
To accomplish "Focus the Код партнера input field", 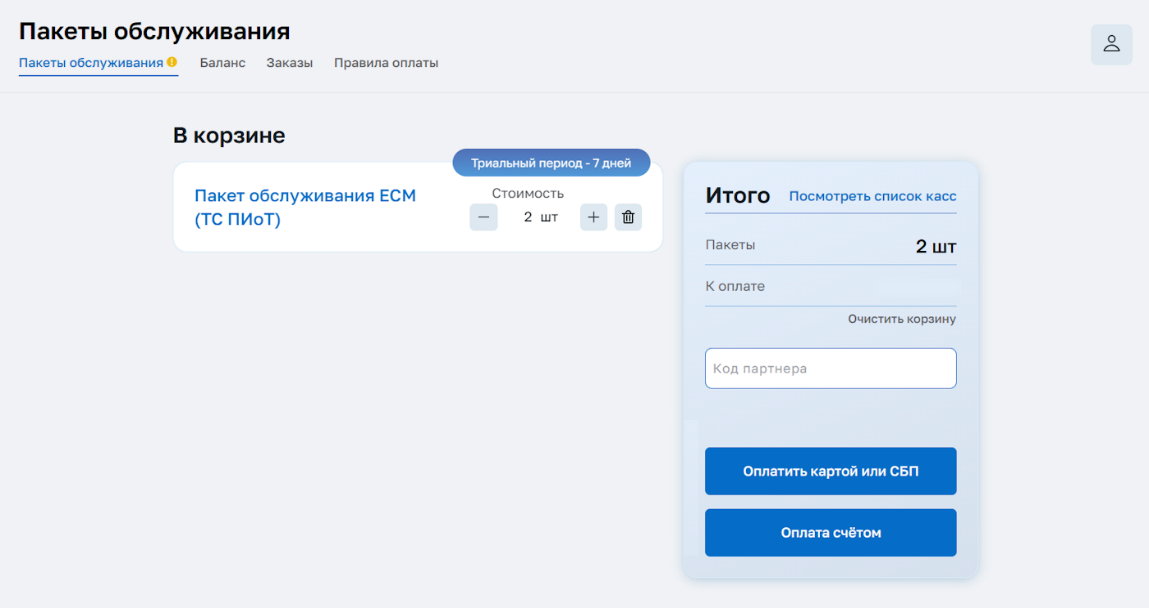I will coord(830,368).
